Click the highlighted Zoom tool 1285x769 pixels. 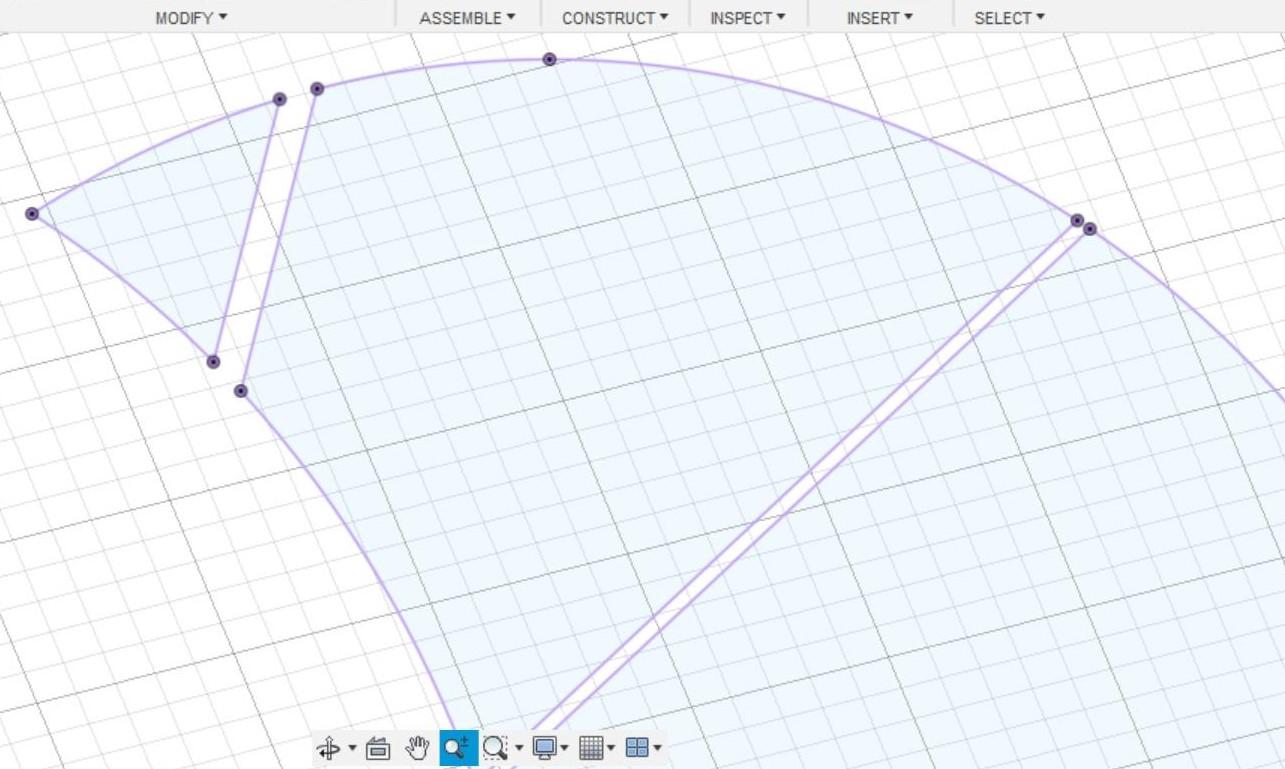click(458, 747)
